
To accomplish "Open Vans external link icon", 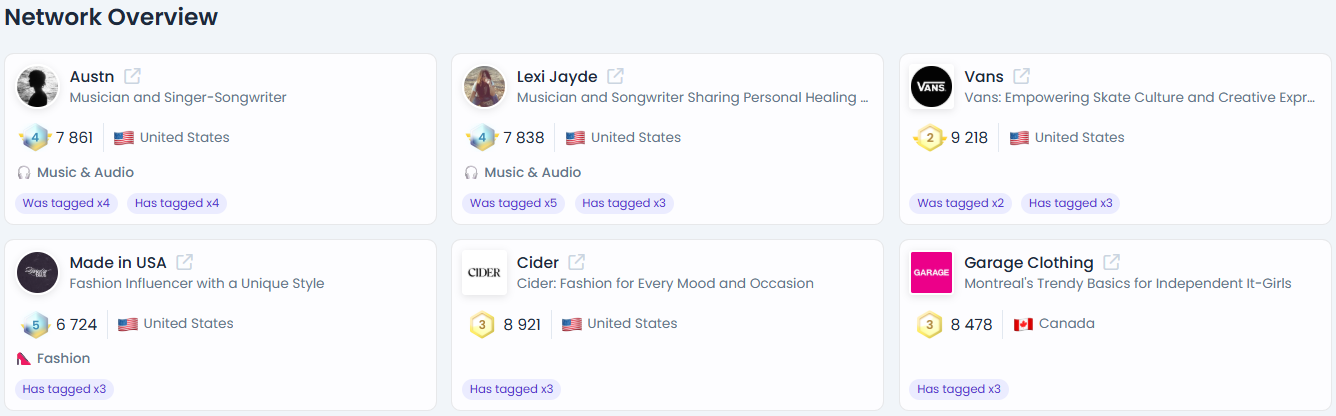I will (1022, 76).
